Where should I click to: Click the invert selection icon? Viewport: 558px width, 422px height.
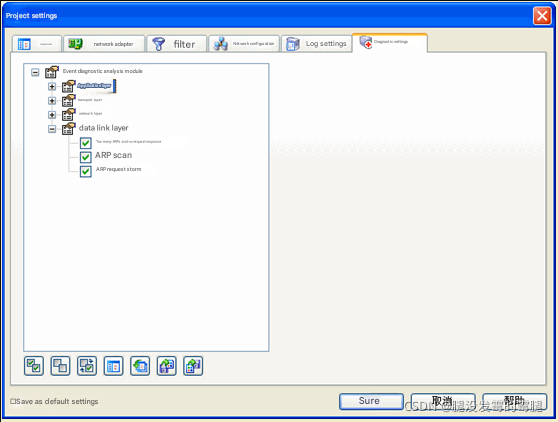87,366
